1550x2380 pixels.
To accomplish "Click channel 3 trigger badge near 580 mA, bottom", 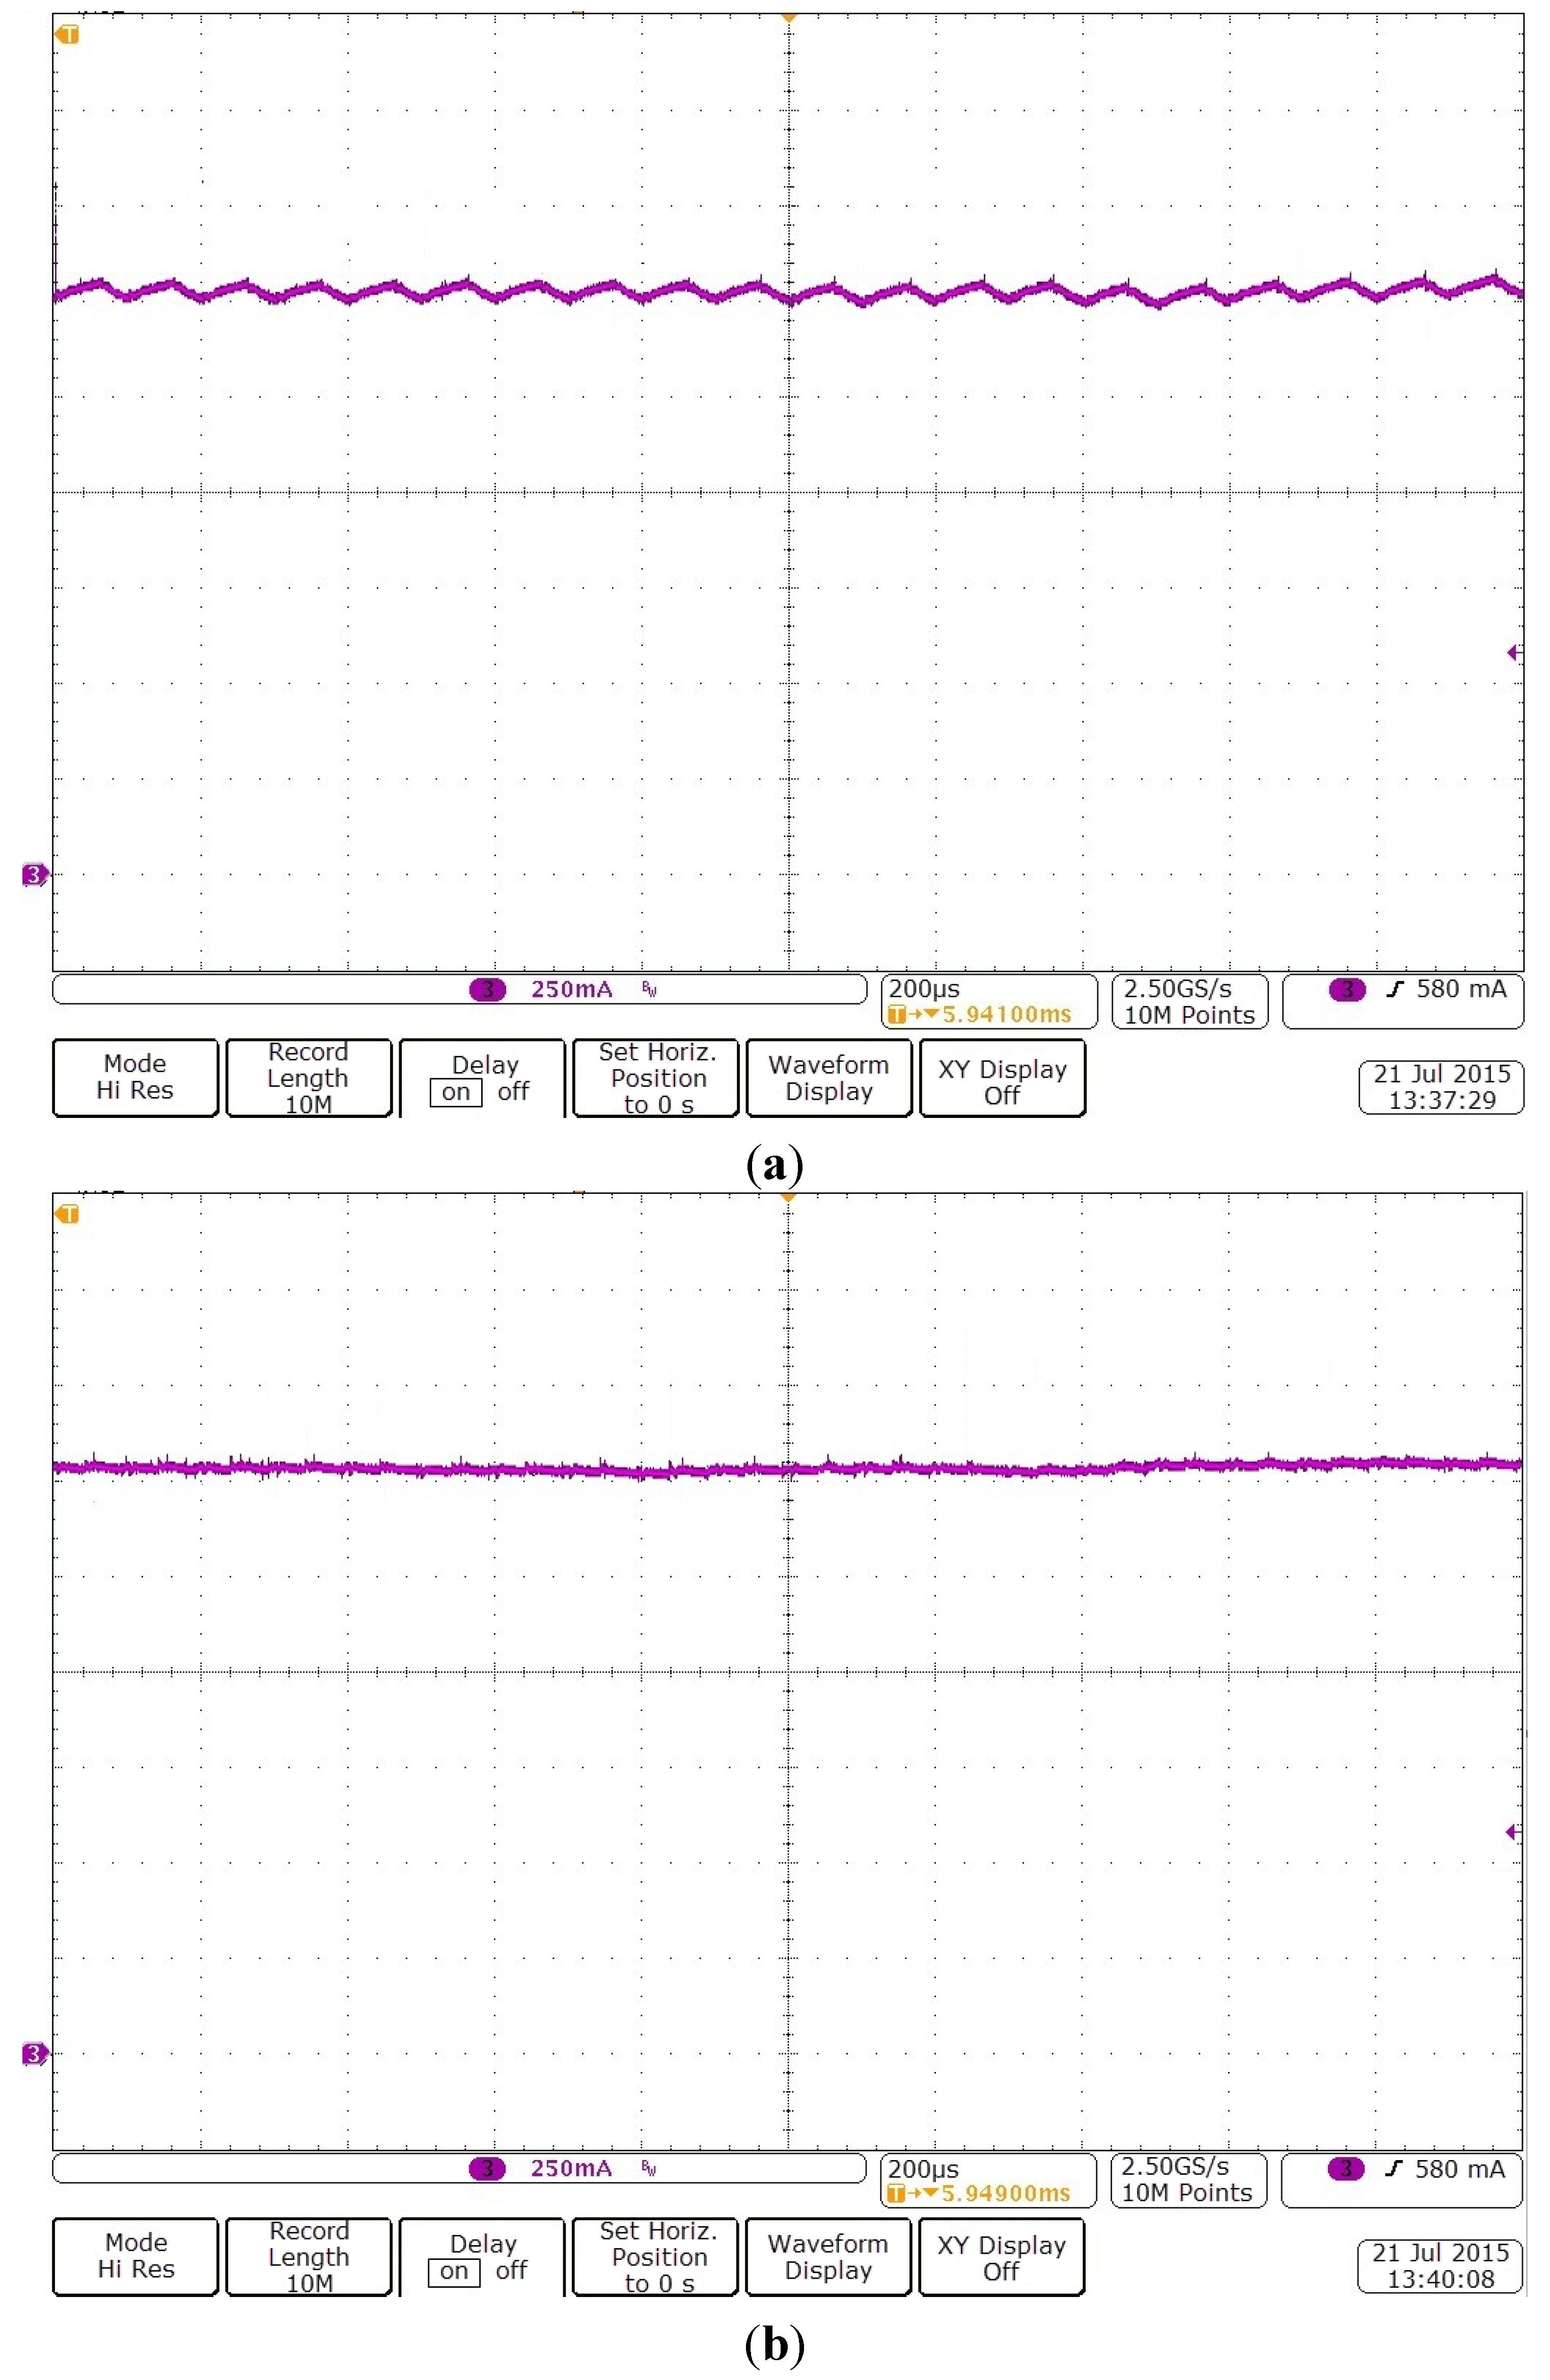I will click(x=1346, y=2169).
